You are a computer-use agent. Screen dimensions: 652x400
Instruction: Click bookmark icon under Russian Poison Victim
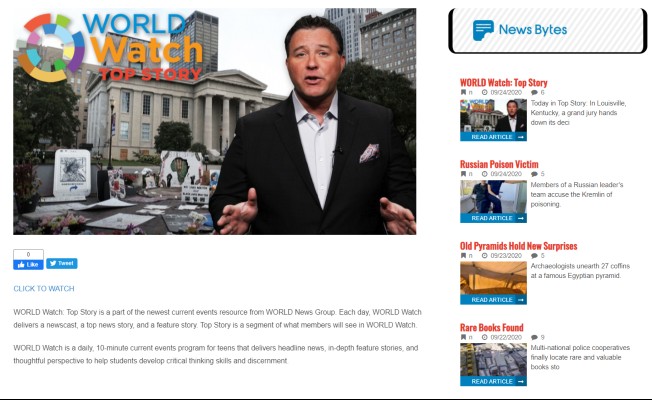click(x=463, y=174)
